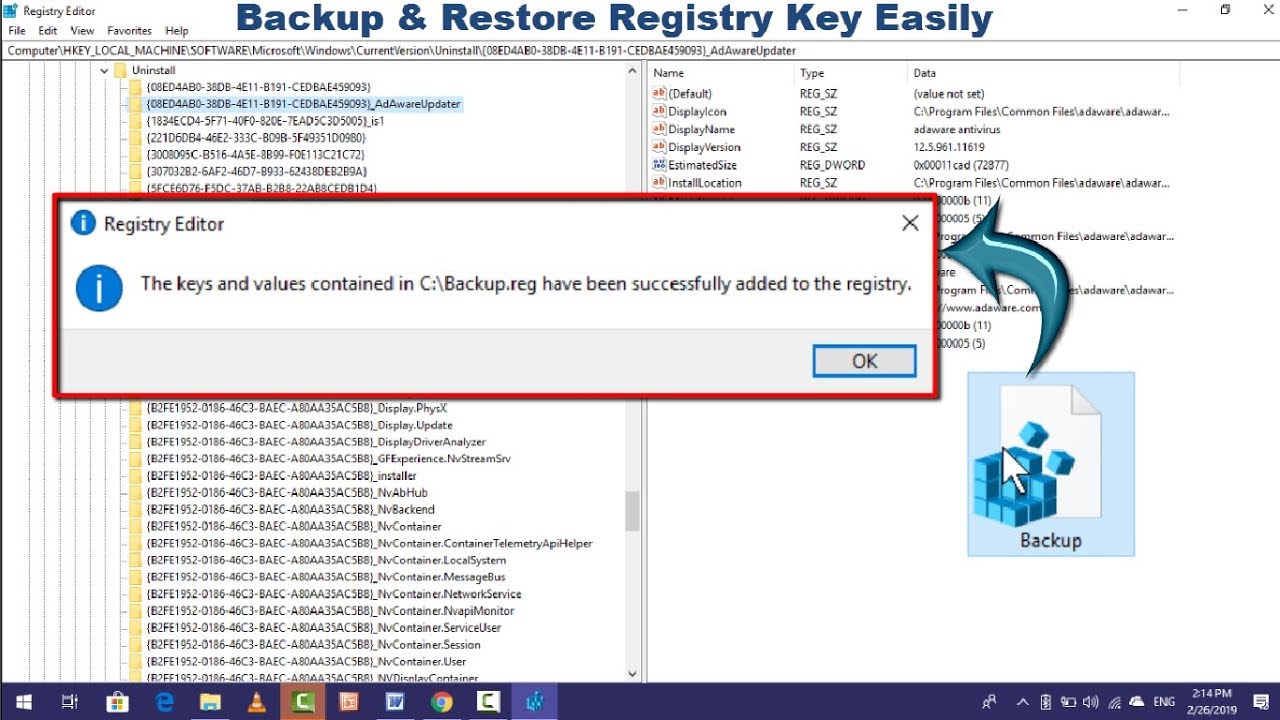
Task: Open Google Chrome from the taskbar
Action: click(442, 702)
